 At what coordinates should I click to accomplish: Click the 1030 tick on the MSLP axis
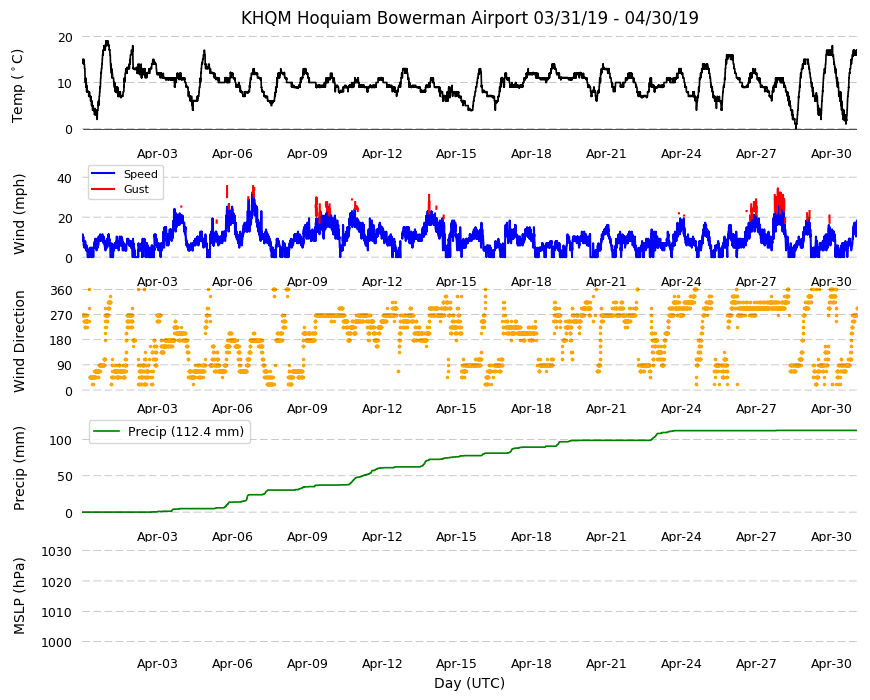point(57,551)
